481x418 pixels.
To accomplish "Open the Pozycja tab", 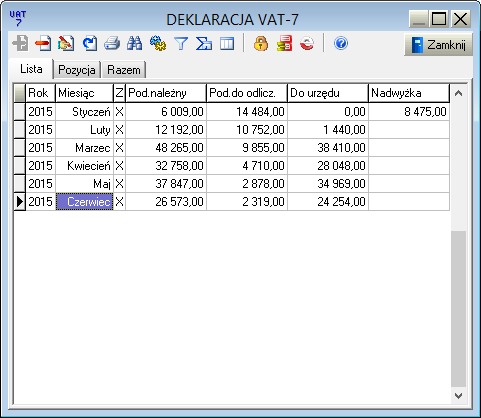I will coord(77,70).
